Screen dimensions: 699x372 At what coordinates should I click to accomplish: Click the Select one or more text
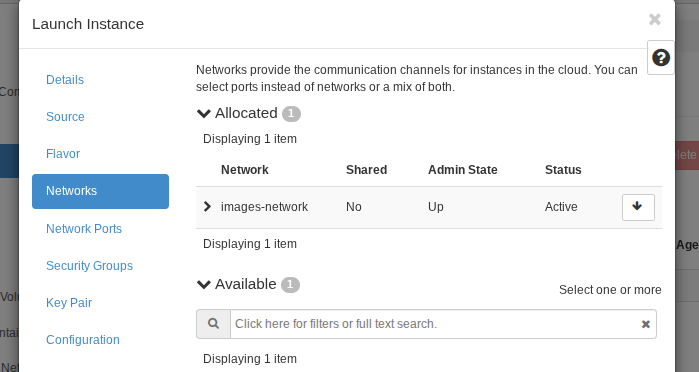click(x=610, y=290)
